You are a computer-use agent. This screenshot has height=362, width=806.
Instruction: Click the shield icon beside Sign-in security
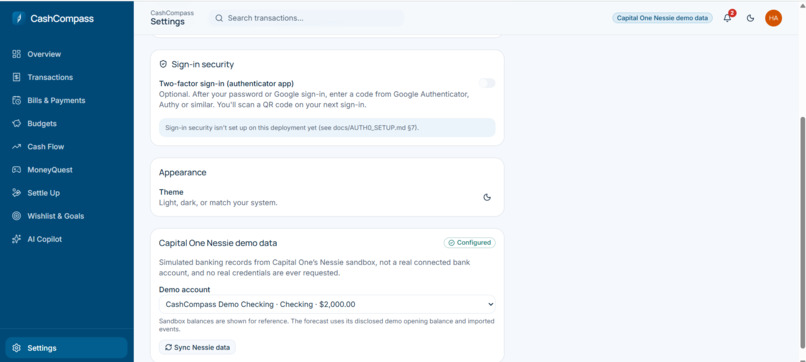tap(163, 64)
